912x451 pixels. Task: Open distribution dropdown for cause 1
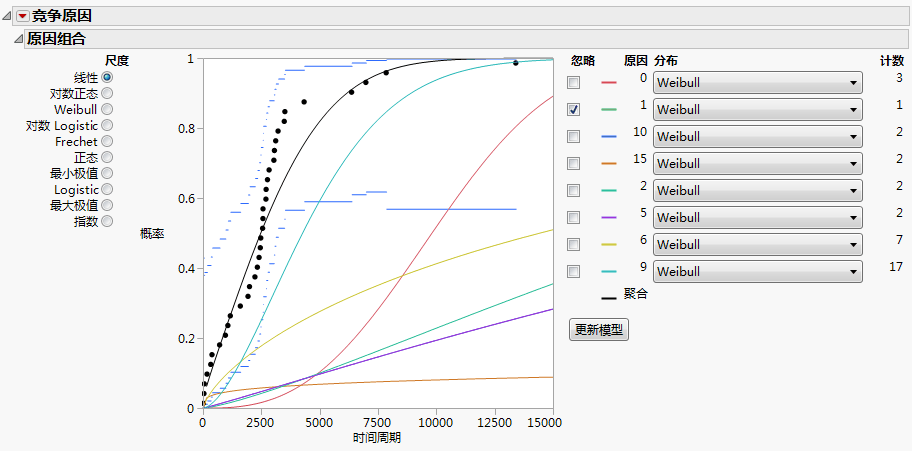(758, 109)
